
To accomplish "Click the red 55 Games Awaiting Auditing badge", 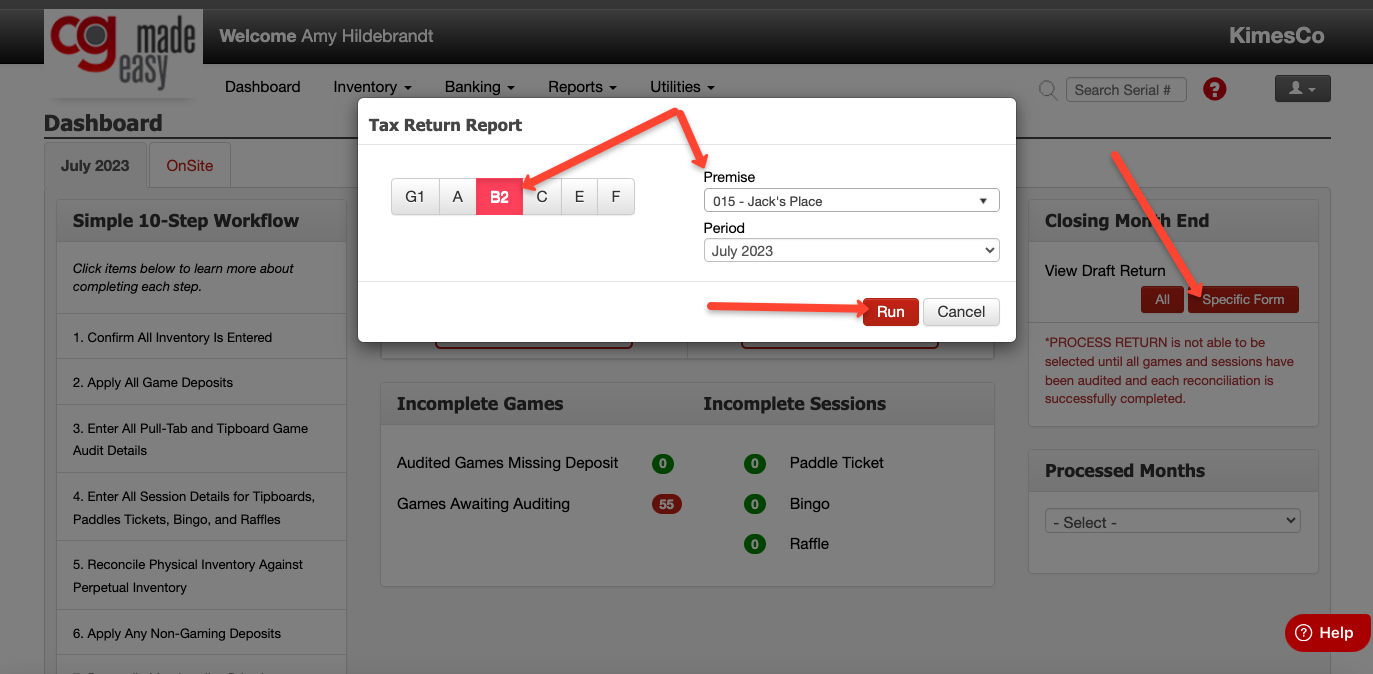I will [x=666, y=504].
